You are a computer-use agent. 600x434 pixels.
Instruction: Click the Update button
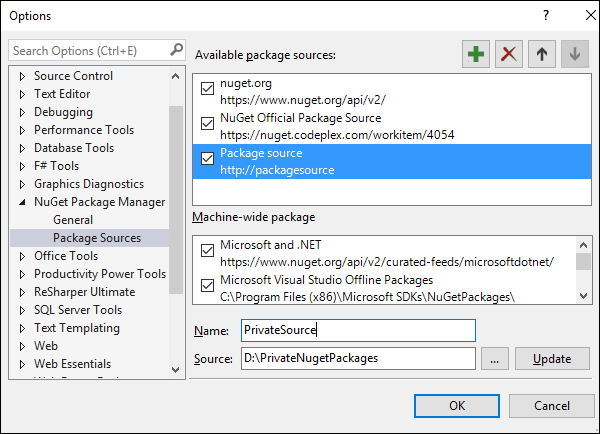point(552,359)
